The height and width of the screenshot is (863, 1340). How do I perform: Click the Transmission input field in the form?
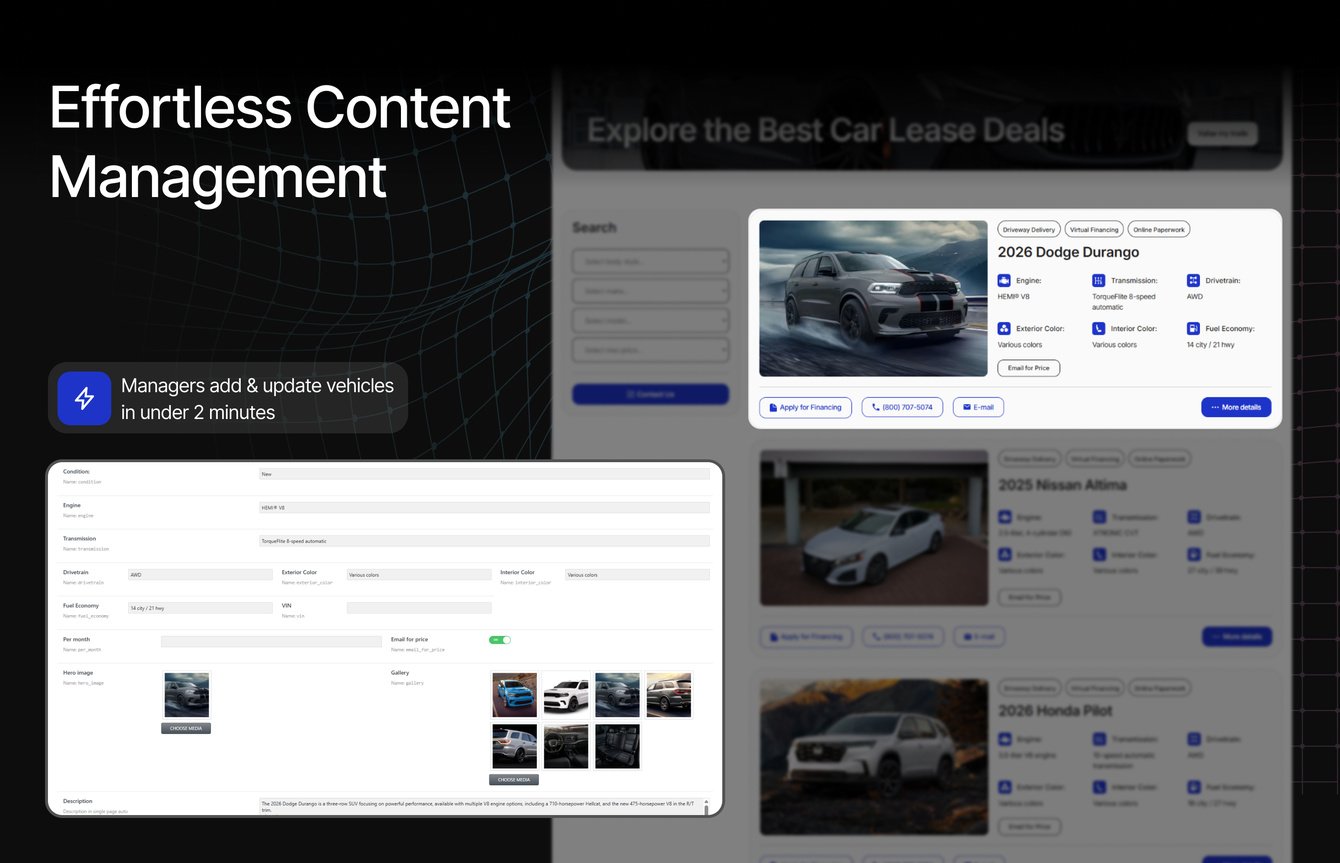click(x=484, y=541)
